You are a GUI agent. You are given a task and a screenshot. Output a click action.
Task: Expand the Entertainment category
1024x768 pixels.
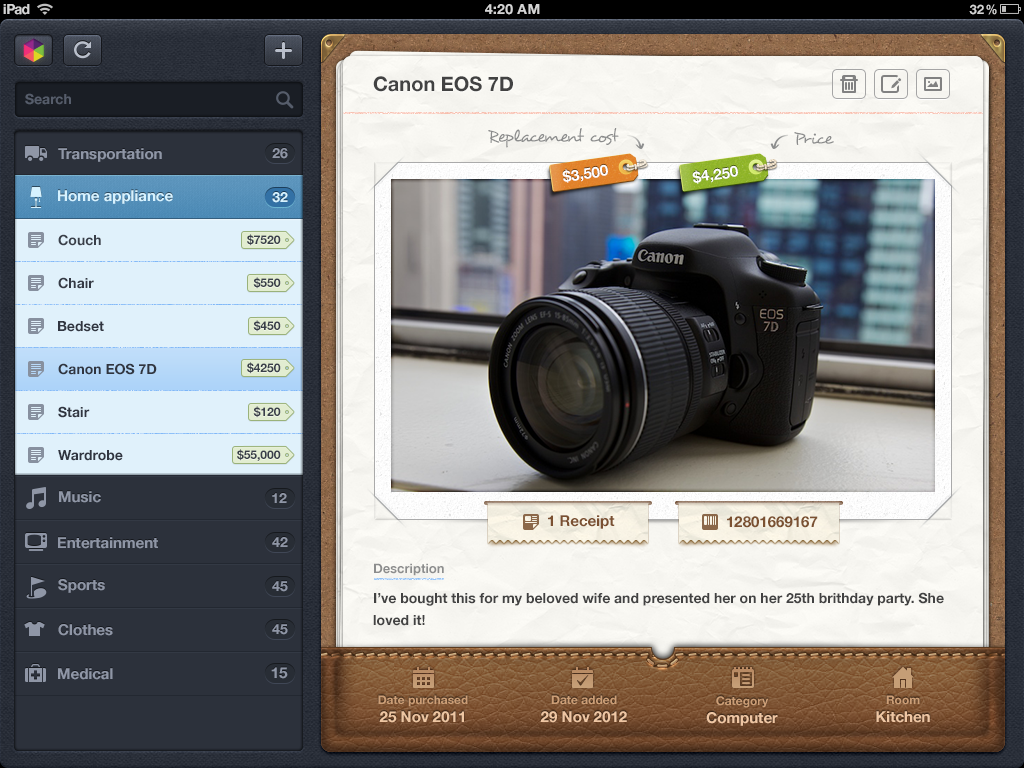[x=159, y=543]
